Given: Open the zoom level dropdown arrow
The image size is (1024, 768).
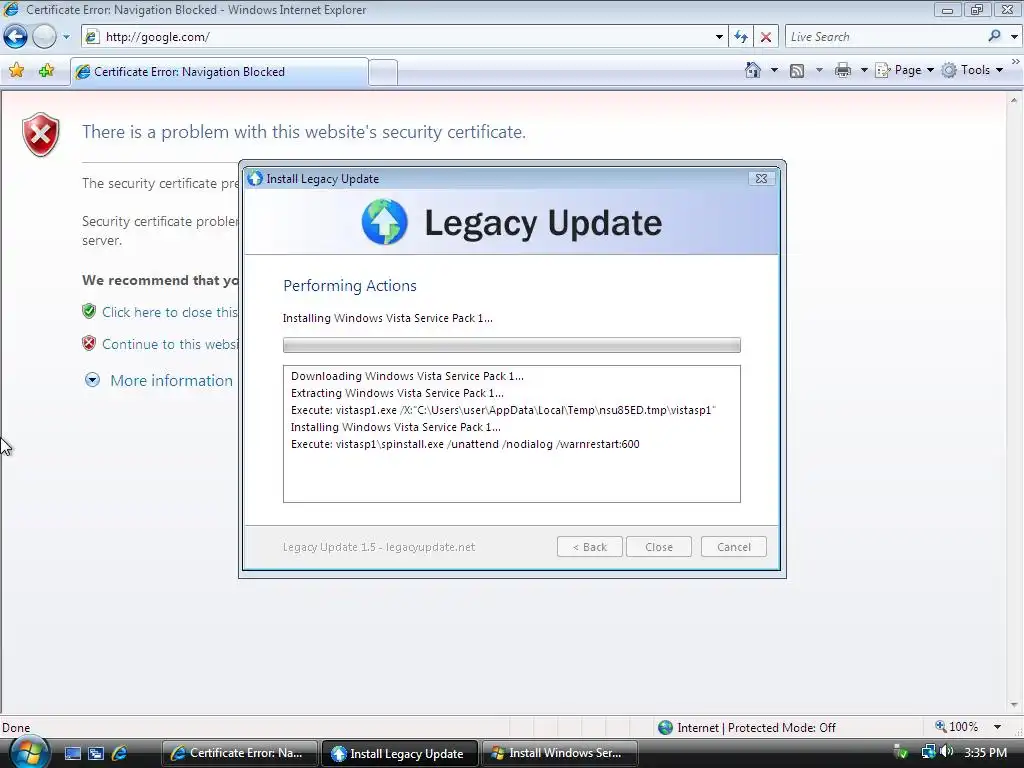Looking at the screenshot, I should click(997, 727).
